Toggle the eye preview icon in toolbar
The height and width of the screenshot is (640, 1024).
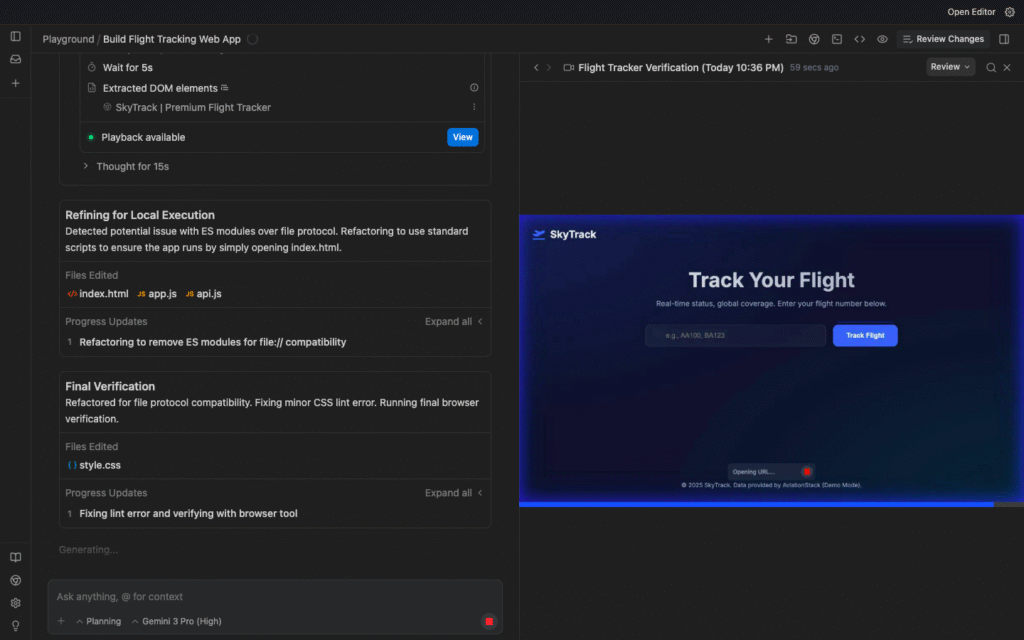pyautogui.click(x=882, y=39)
